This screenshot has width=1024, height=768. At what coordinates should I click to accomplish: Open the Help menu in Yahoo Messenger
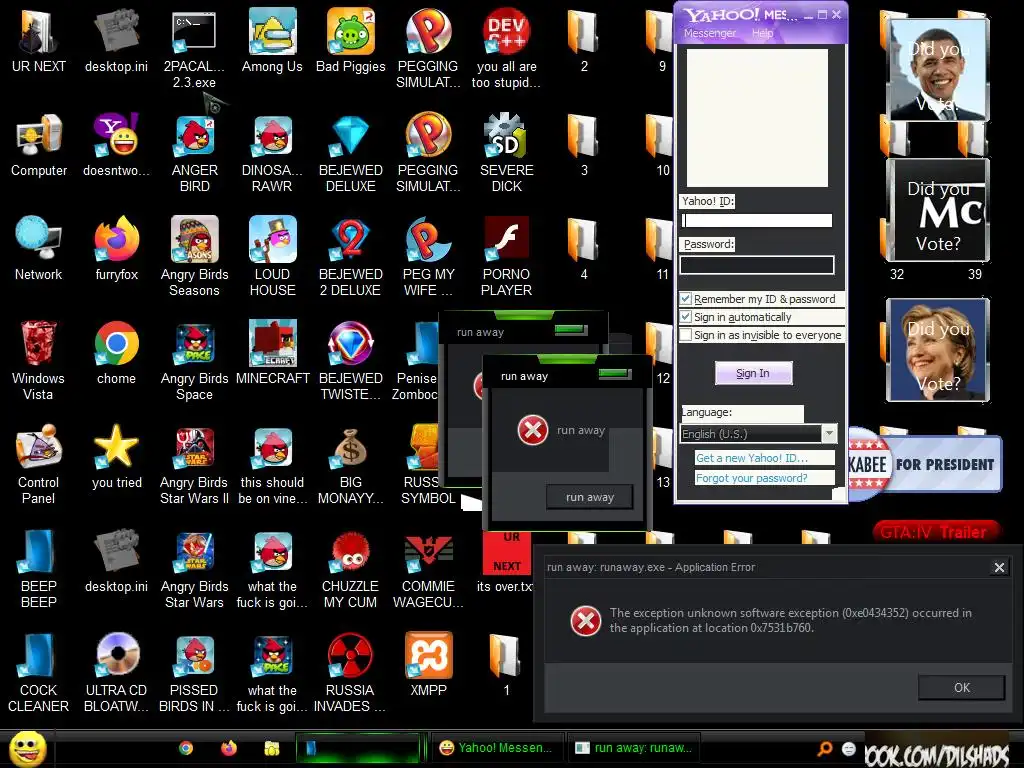(762, 33)
